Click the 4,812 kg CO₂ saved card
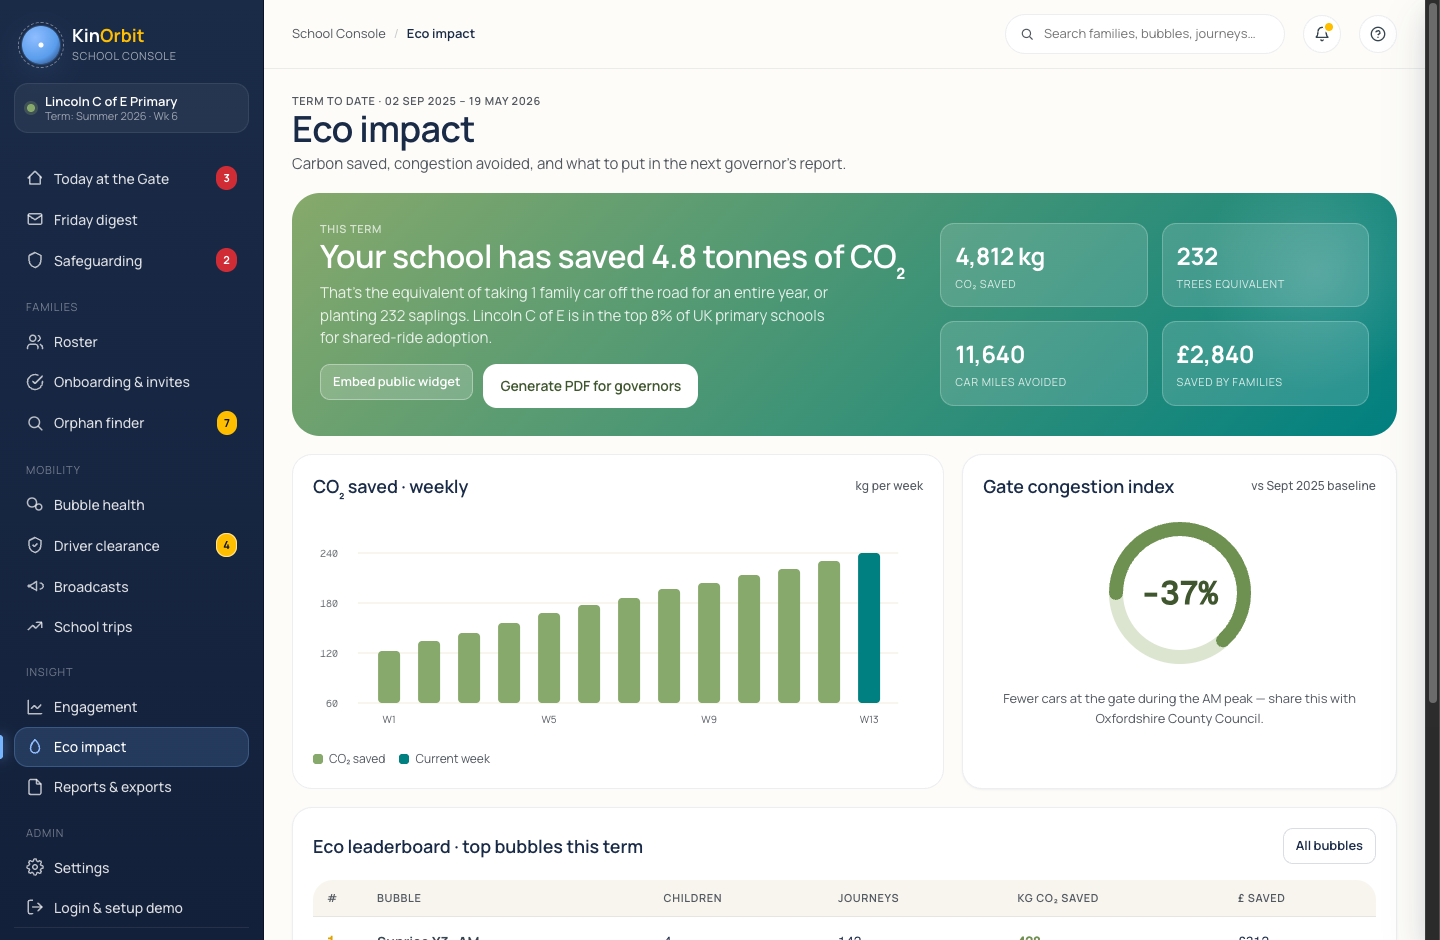The width and height of the screenshot is (1440, 940). click(x=1044, y=265)
